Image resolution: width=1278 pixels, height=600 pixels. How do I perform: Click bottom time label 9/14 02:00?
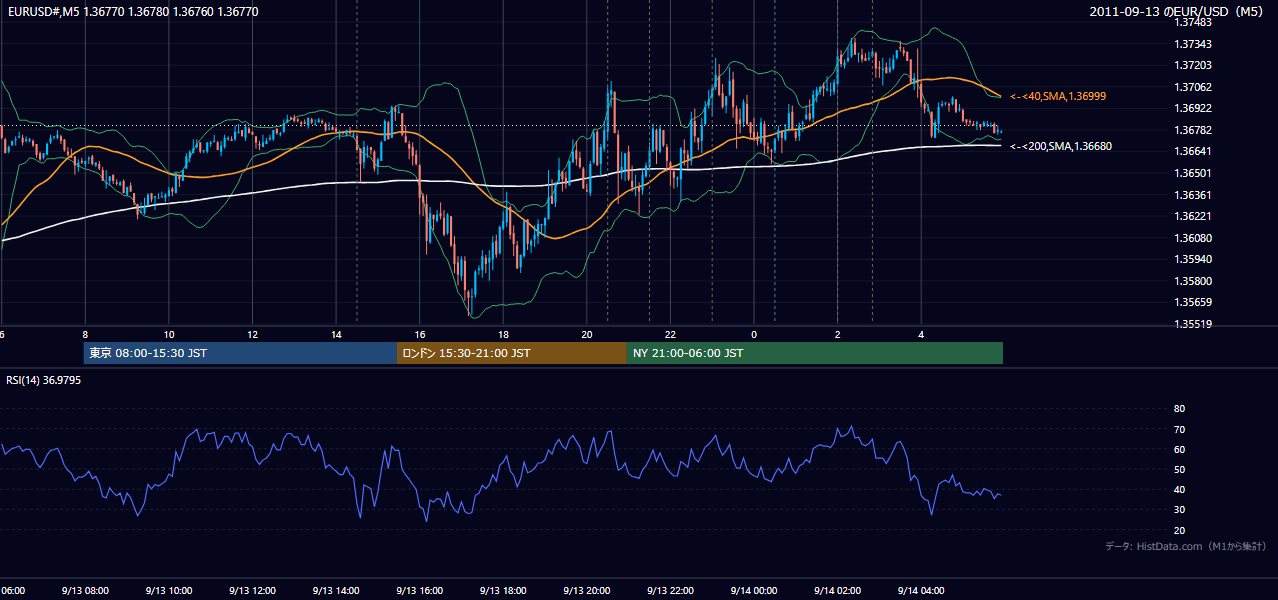click(837, 591)
